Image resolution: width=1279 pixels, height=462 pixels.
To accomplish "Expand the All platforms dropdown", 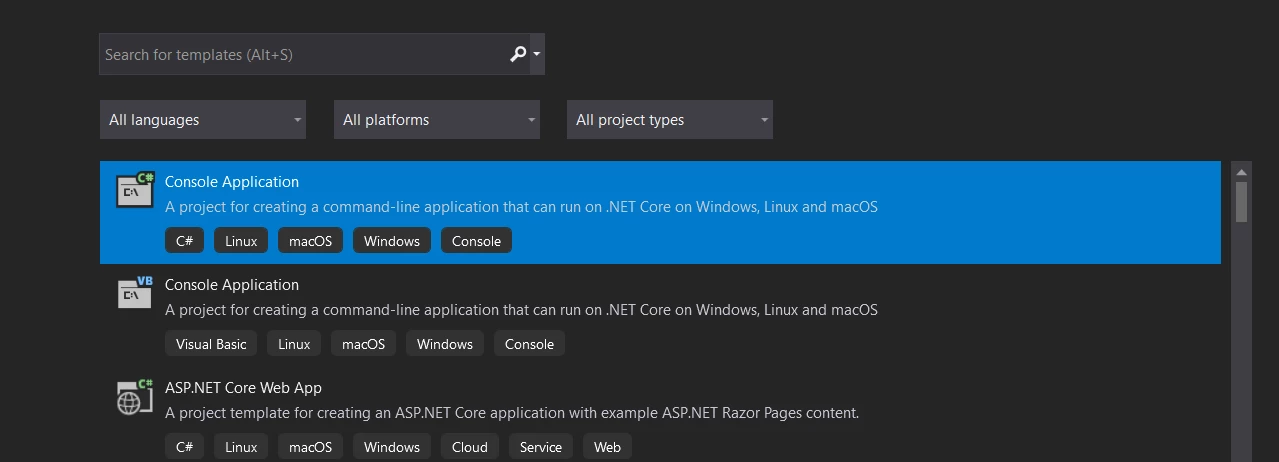I will [437, 120].
